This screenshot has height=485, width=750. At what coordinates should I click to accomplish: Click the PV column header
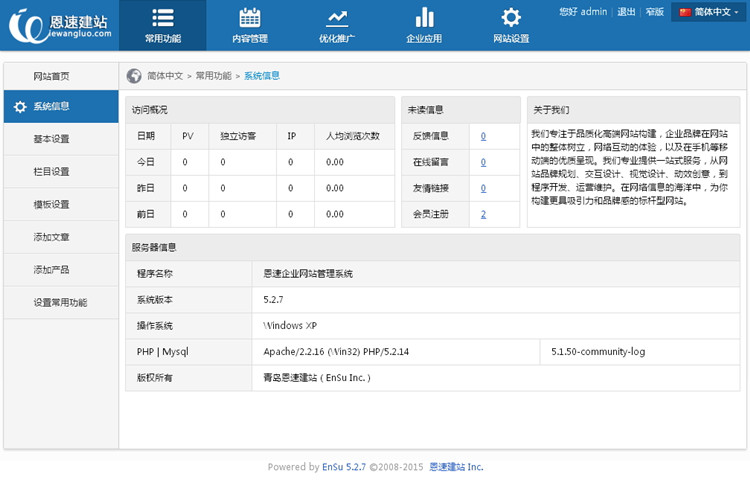(188, 136)
